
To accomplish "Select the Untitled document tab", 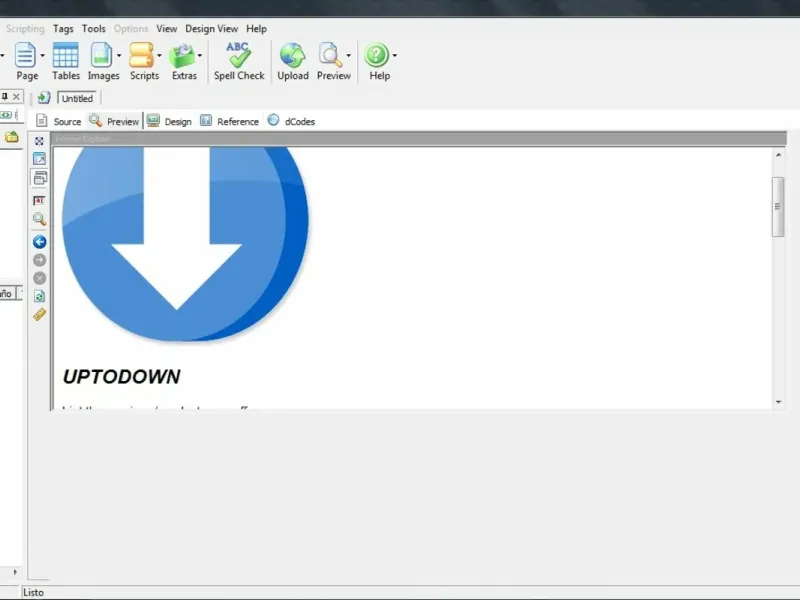I will [x=77, y=98].
